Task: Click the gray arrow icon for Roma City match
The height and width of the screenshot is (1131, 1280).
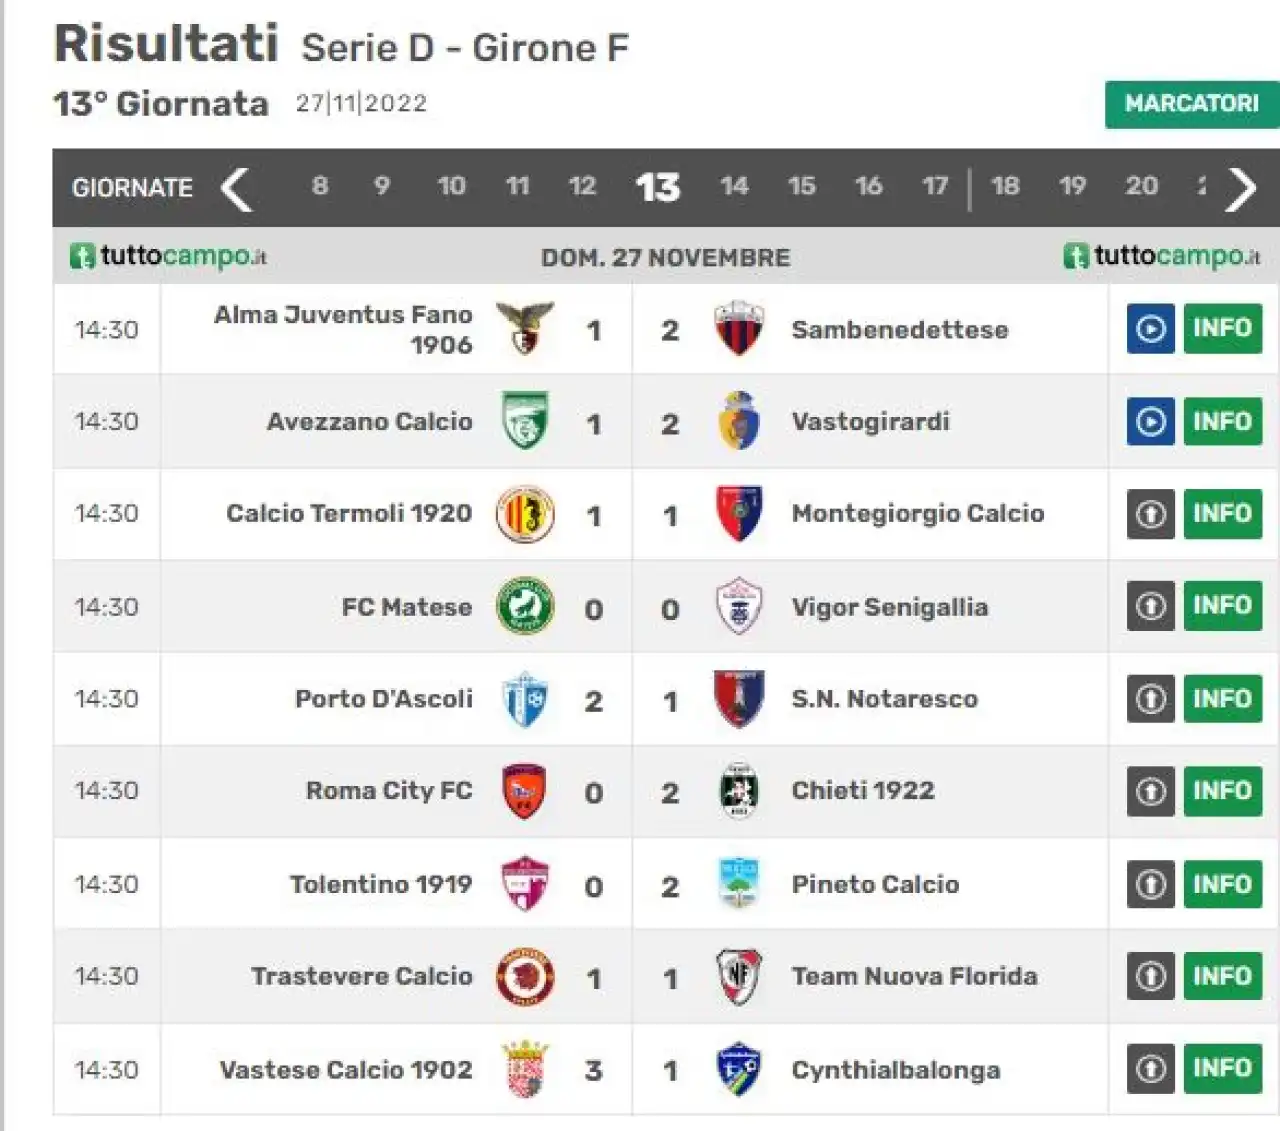Action: pos(1150,791)
